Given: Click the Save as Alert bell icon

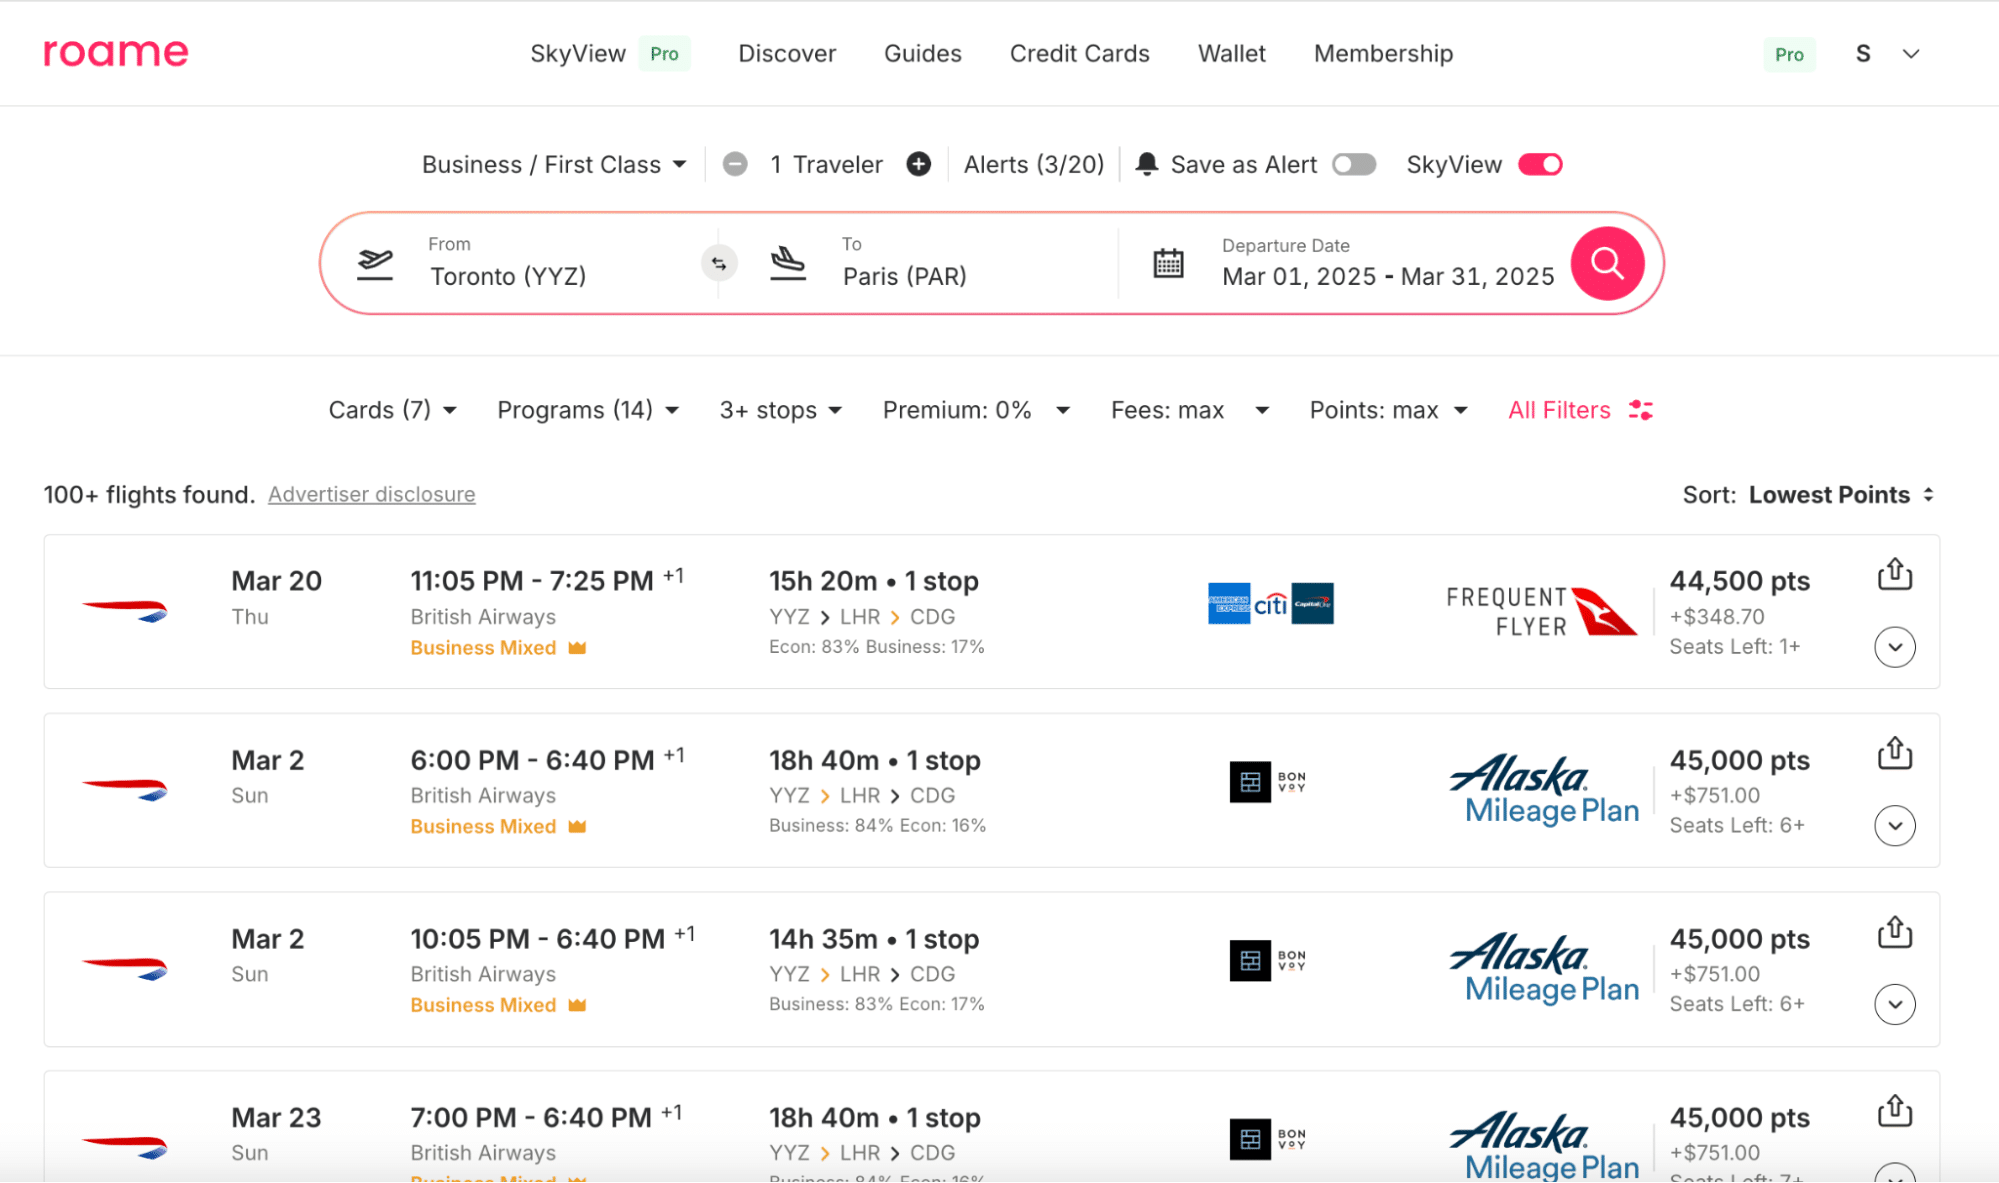Looking at the screenshot, I should point(1147,164).
